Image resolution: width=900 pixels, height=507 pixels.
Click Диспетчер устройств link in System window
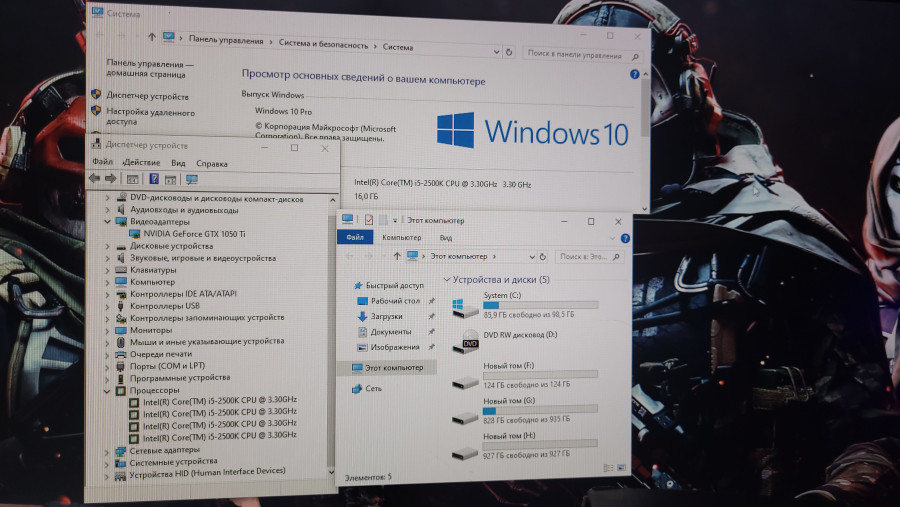pyautogui.click(x=147, y=96)
